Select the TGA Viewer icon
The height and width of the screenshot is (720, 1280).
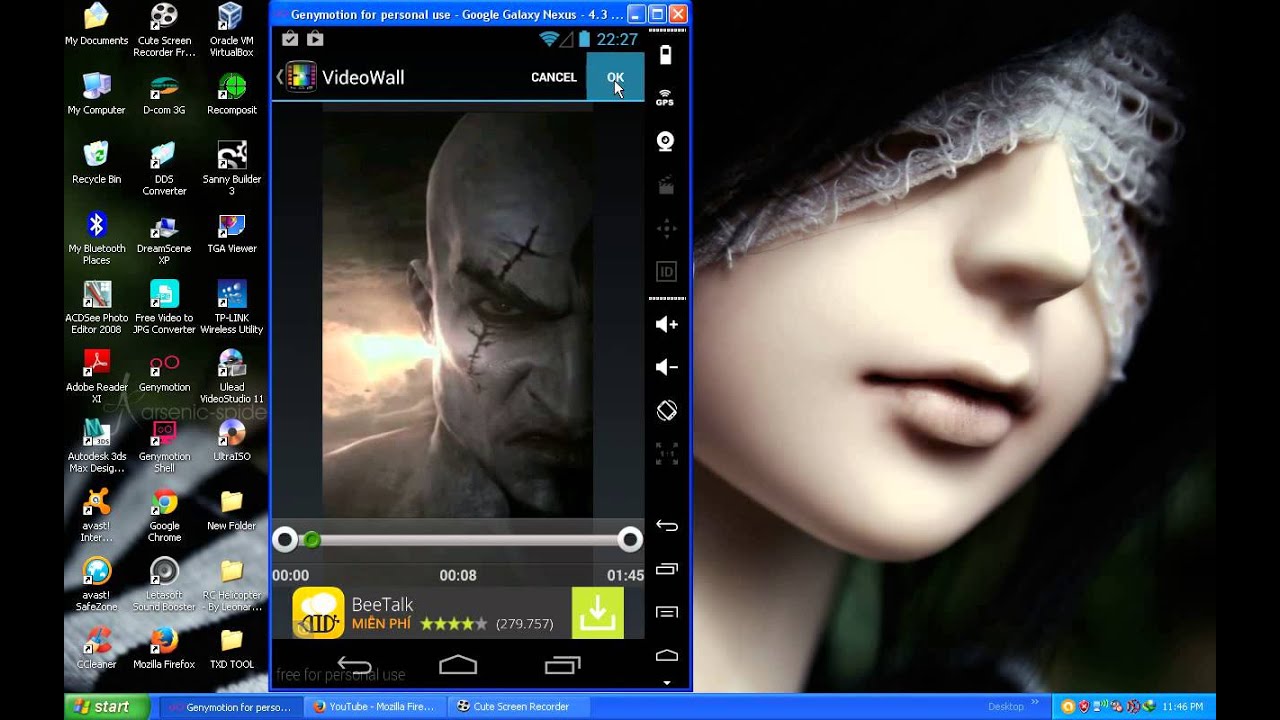pos(232,231)
